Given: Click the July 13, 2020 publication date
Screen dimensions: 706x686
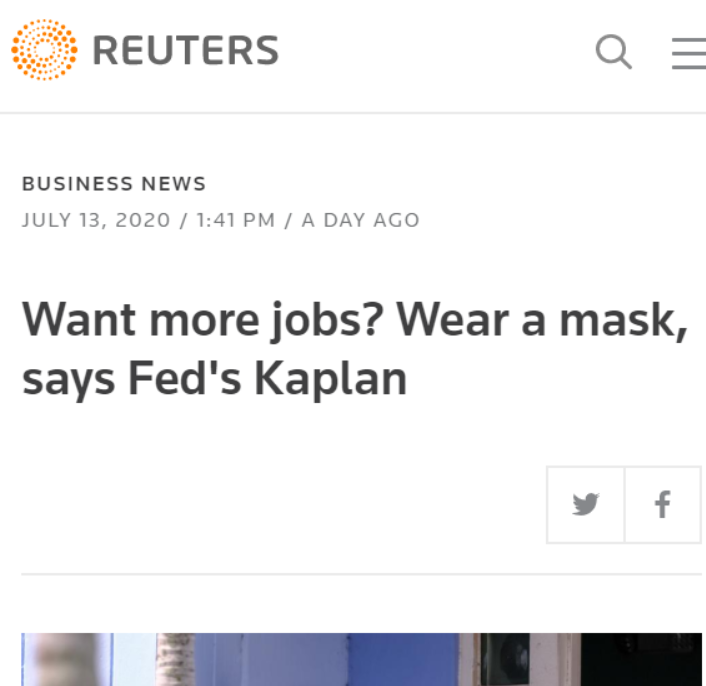Looking at the screenshot, I should (x=96, y=220).
